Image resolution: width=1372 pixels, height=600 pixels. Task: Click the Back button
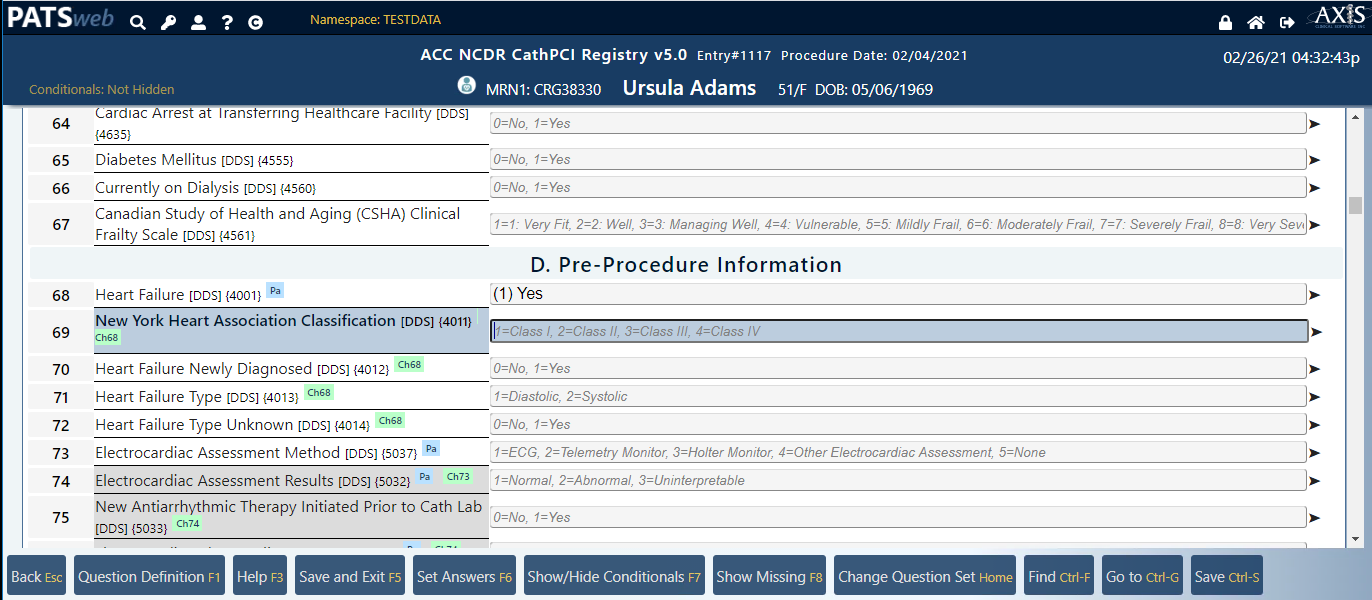click(x=36, y=576)
